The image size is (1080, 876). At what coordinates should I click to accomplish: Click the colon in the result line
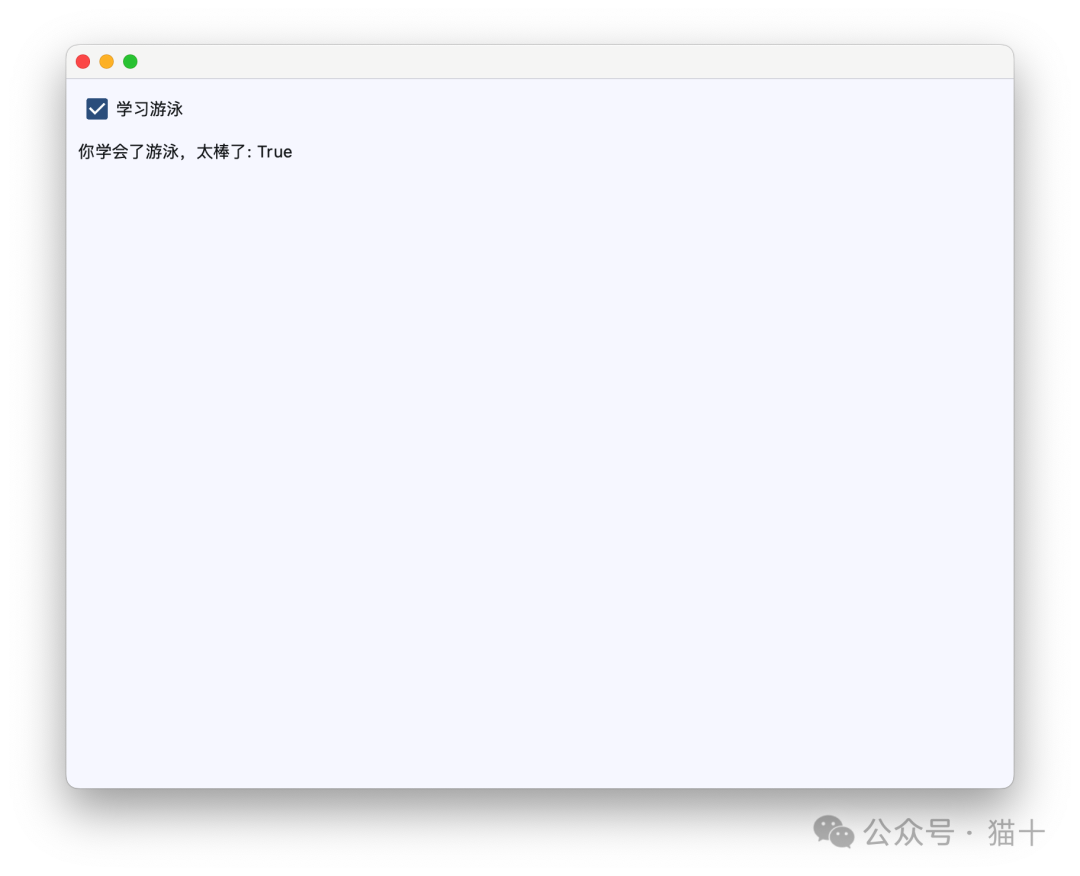(x=249, y=152)
